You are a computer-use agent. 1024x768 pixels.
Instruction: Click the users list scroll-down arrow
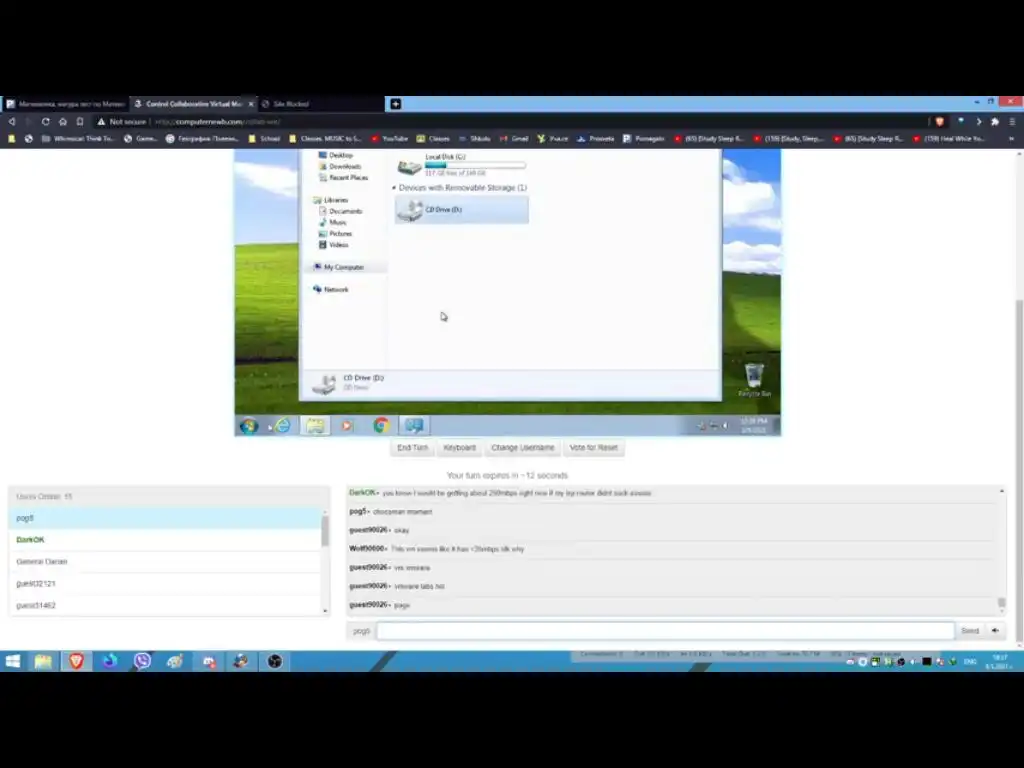(x=325, y=611)
